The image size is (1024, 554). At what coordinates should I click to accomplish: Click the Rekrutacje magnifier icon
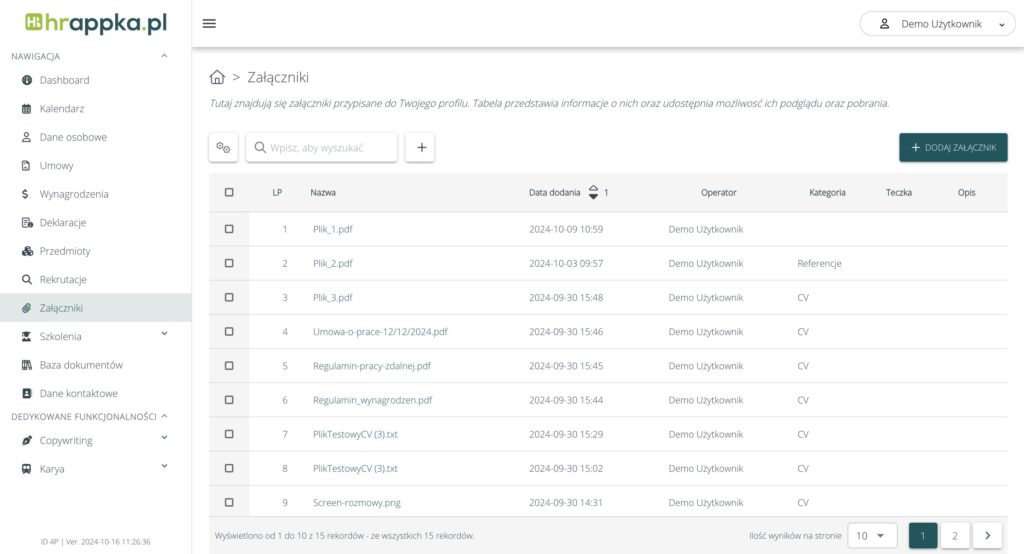click(x=27, y=280)
